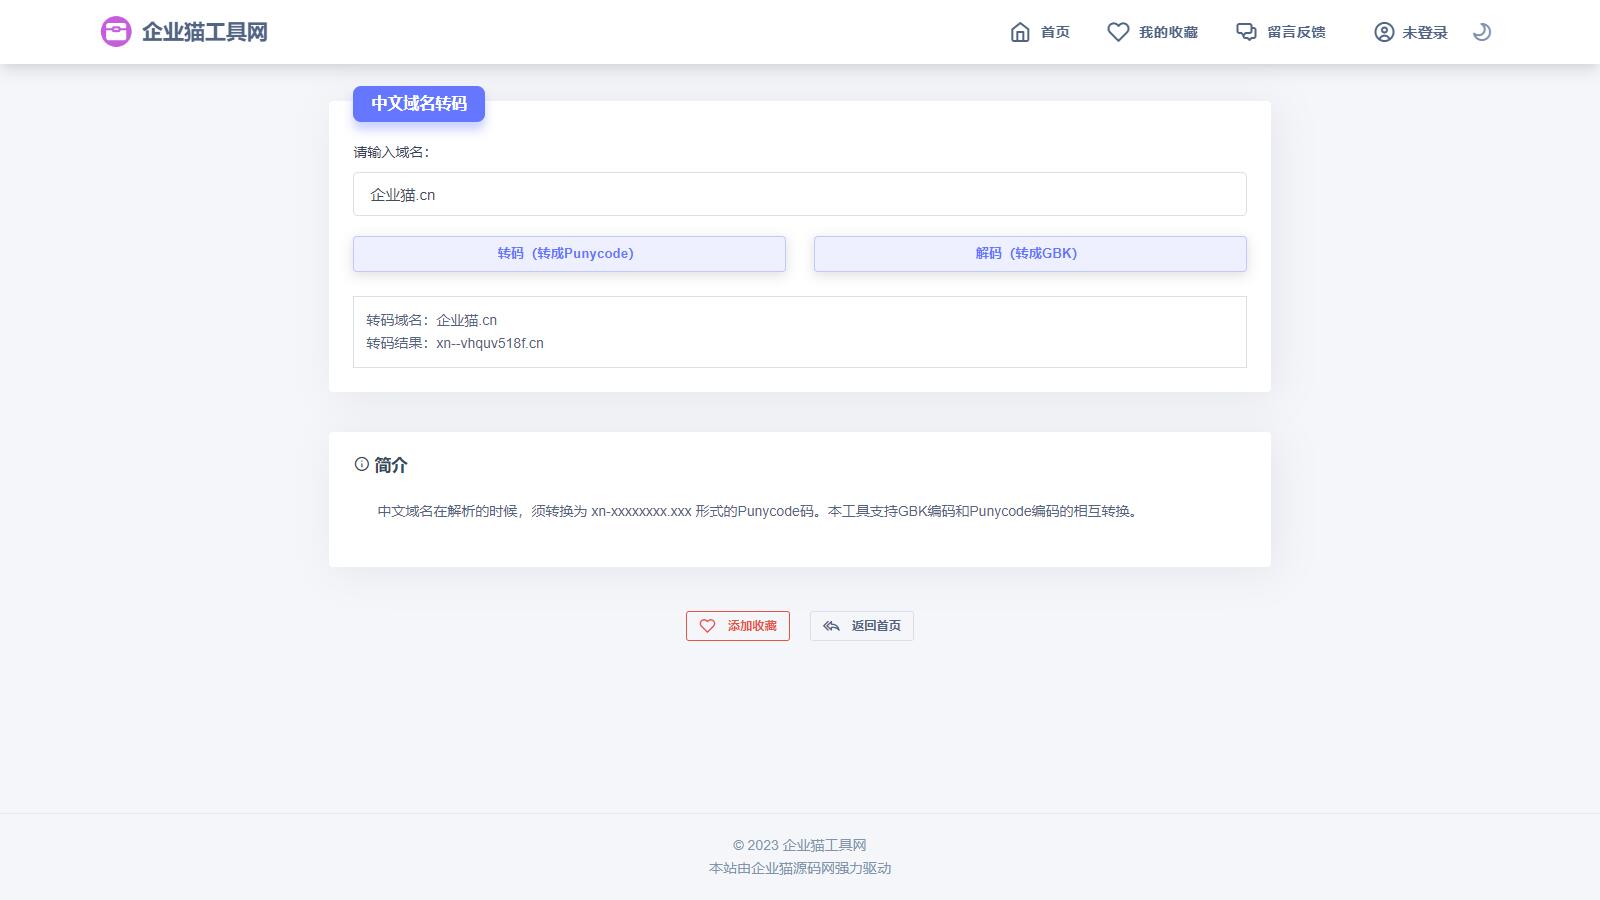Viewport: 1600px width, 900px height.
Task: Click the 未登录 login label
Action: pos(1424,33)
